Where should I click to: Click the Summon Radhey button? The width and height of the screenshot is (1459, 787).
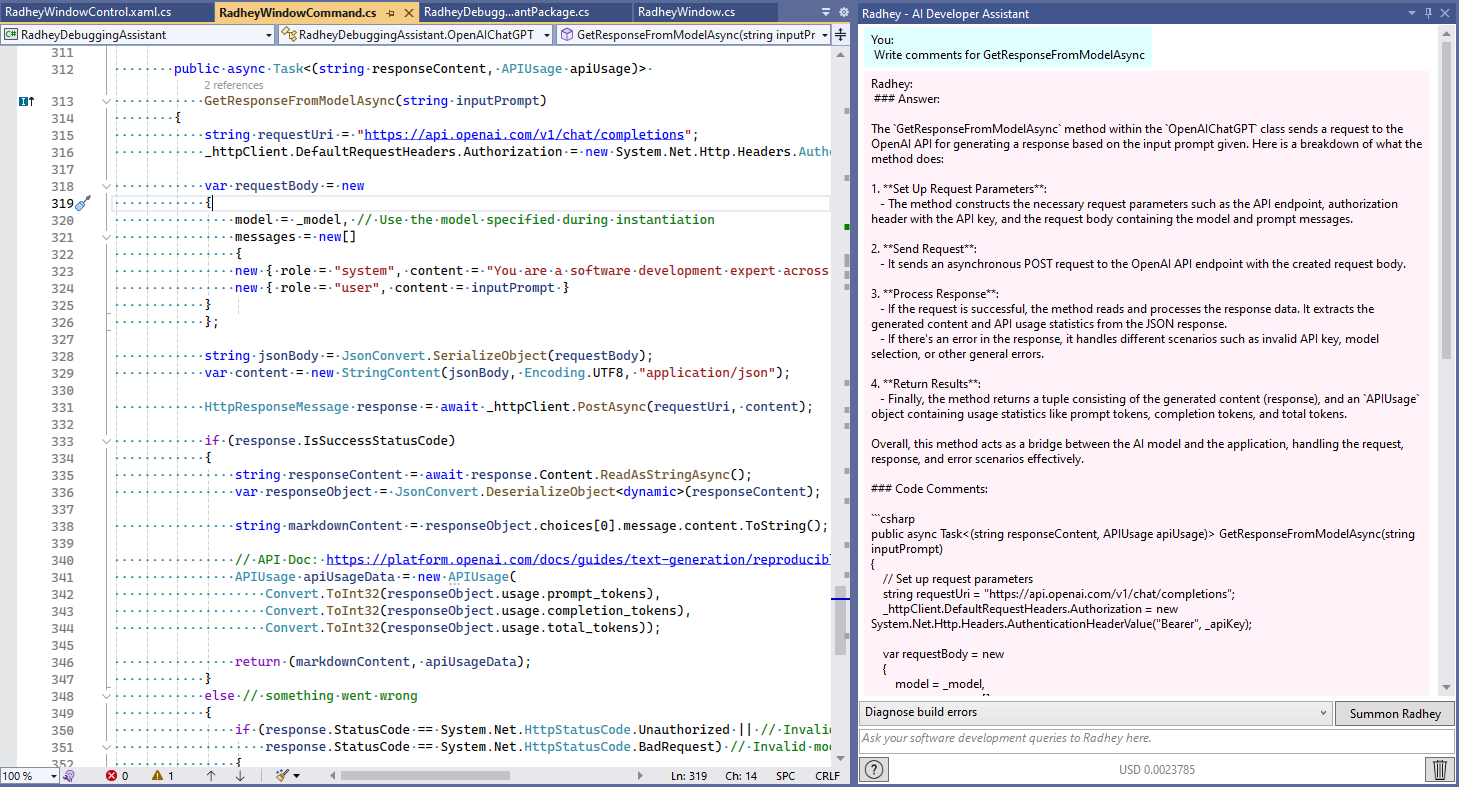point(1395,713)
